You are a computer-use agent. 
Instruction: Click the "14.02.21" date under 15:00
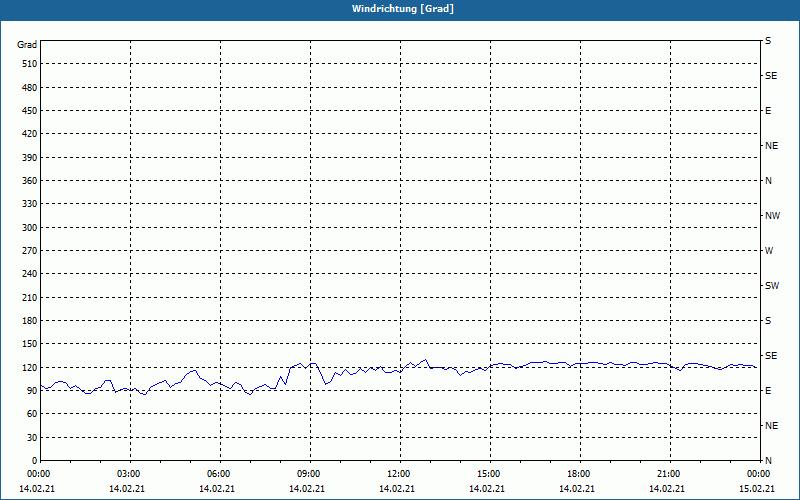tap(487, 489)
